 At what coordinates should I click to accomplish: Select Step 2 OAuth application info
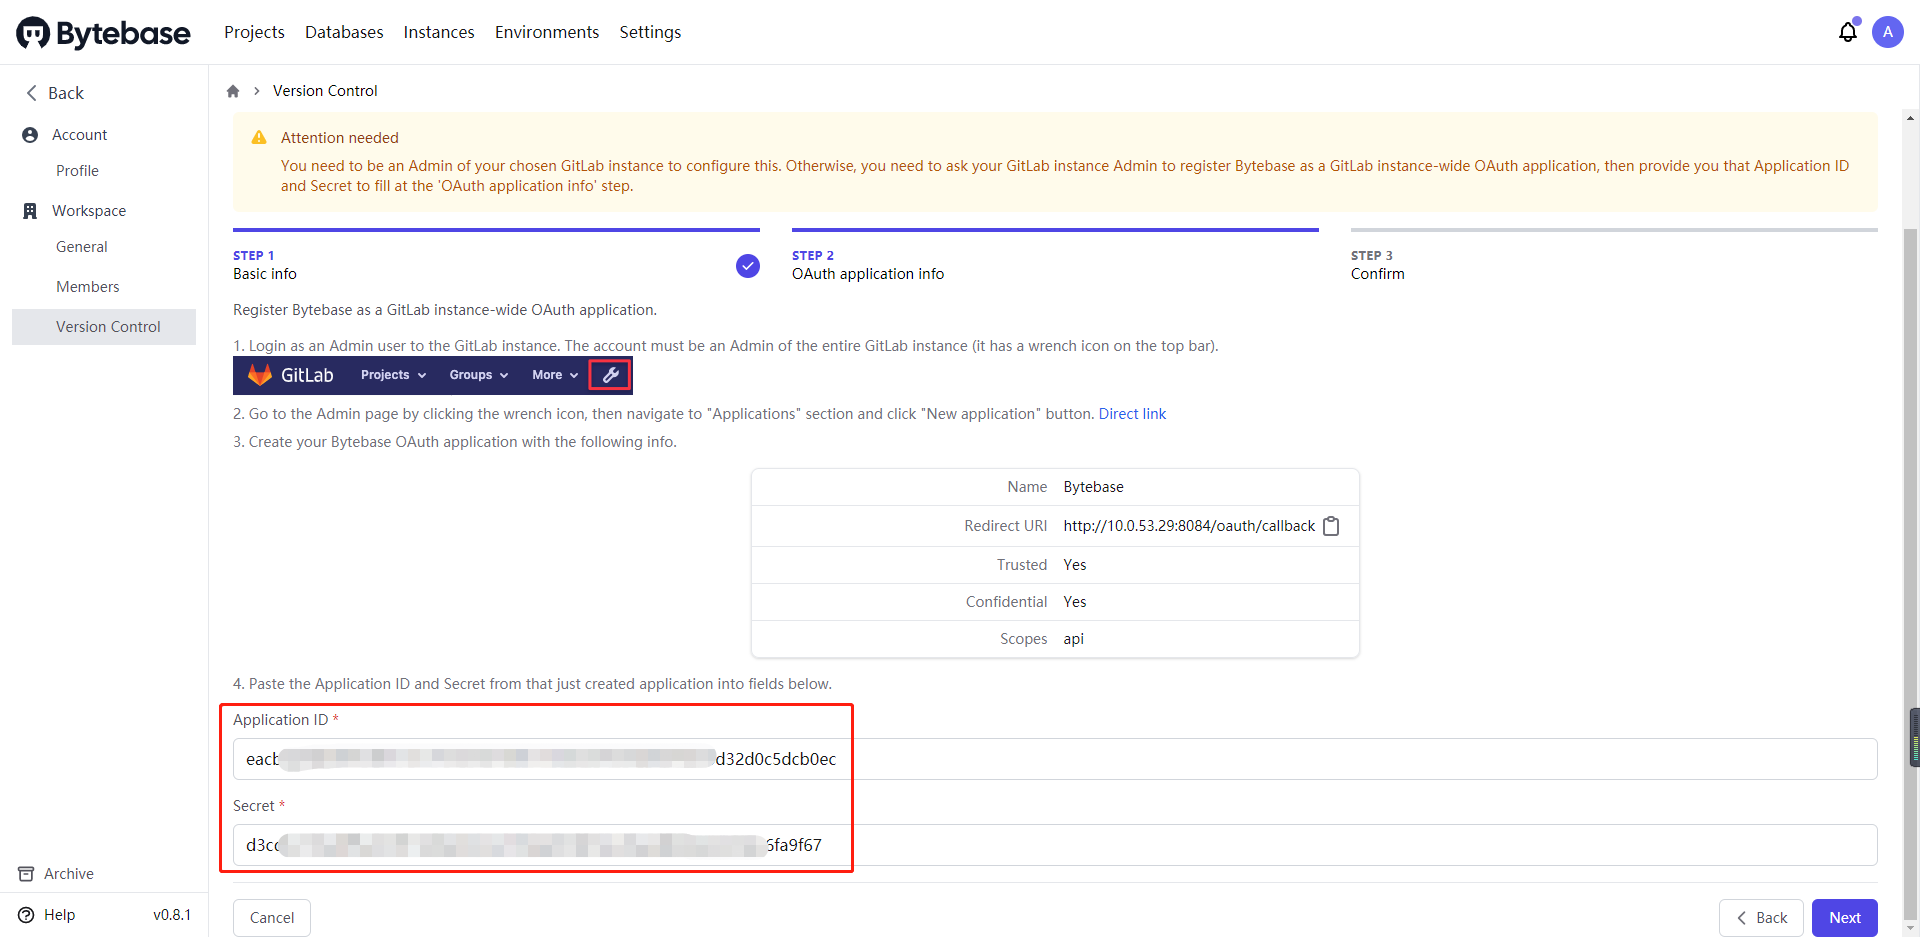(1055, 257)
